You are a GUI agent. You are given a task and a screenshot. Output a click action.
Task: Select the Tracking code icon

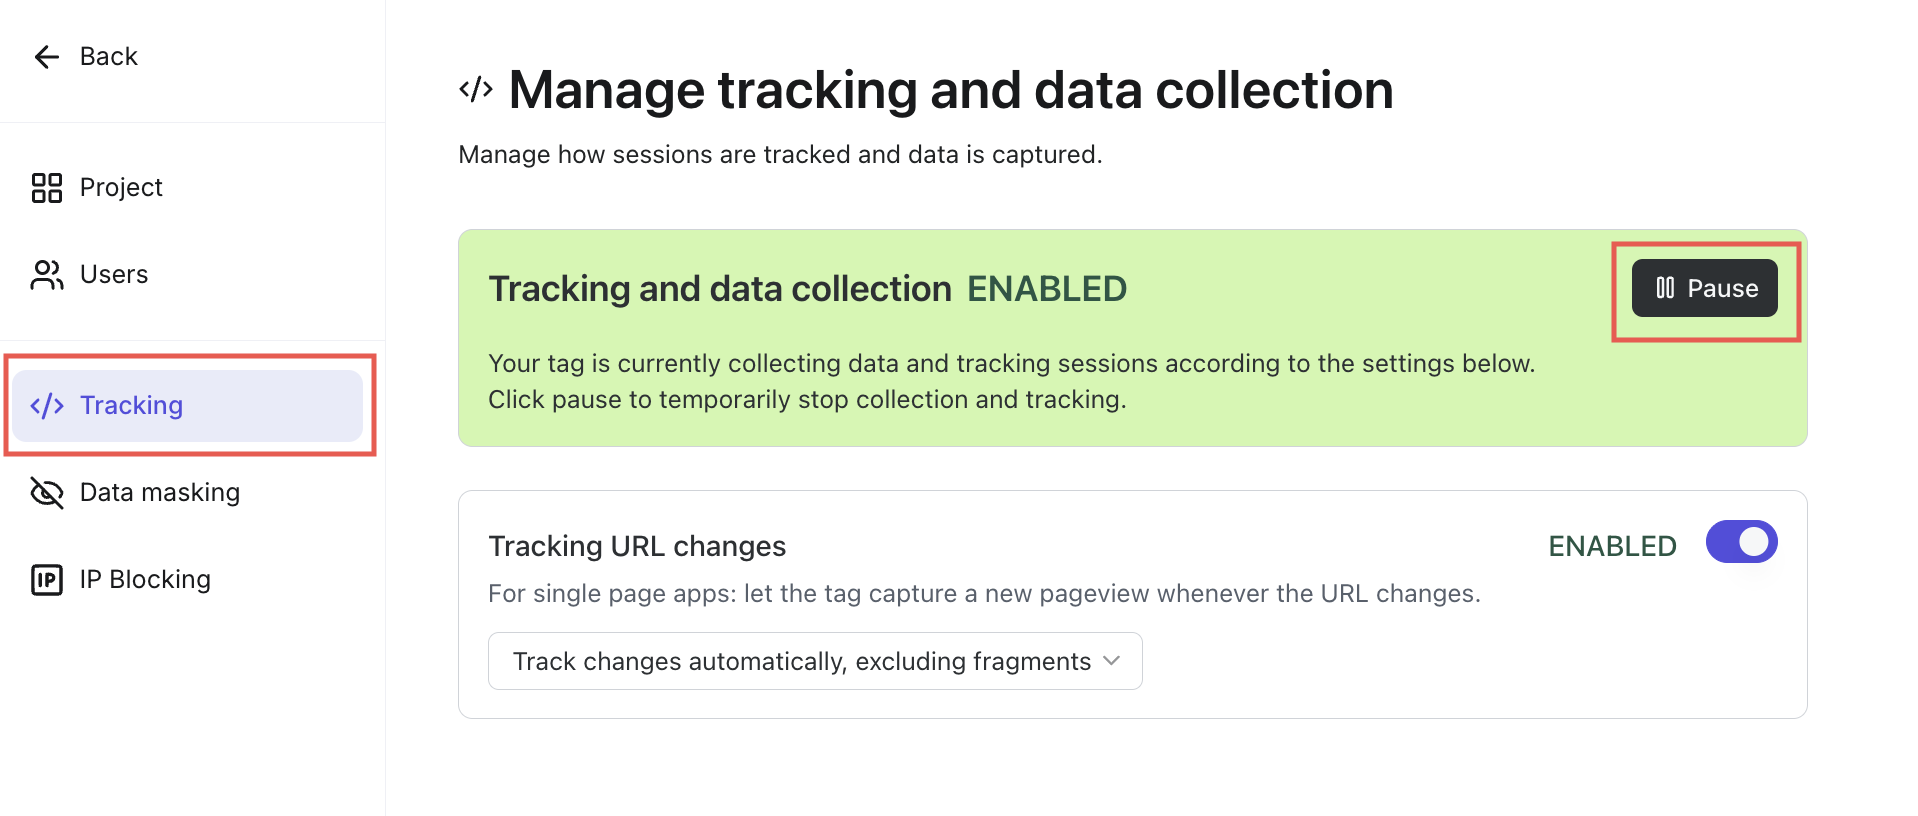(x=47, y=406)
